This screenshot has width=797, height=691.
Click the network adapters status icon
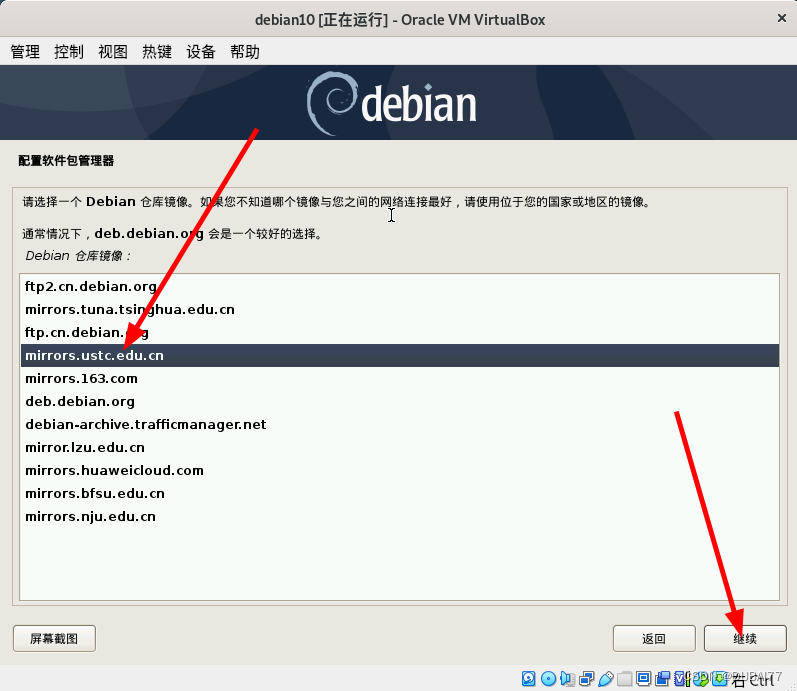click(587, 679)
